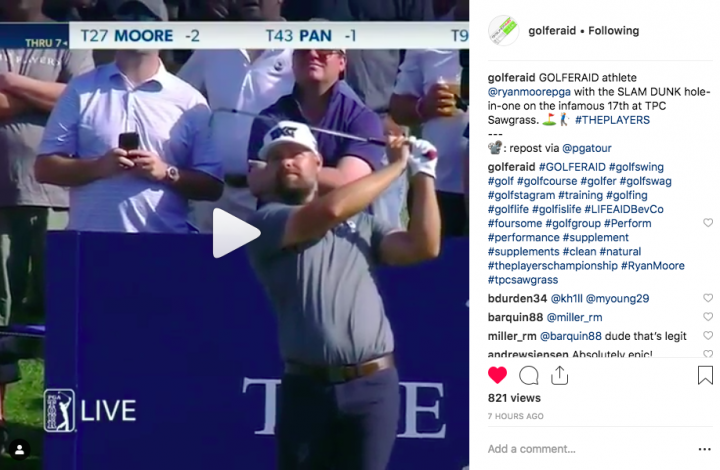The image size is (720, 470).
Task: Share the post with arrow icon
Action: (x=559, y=375)
